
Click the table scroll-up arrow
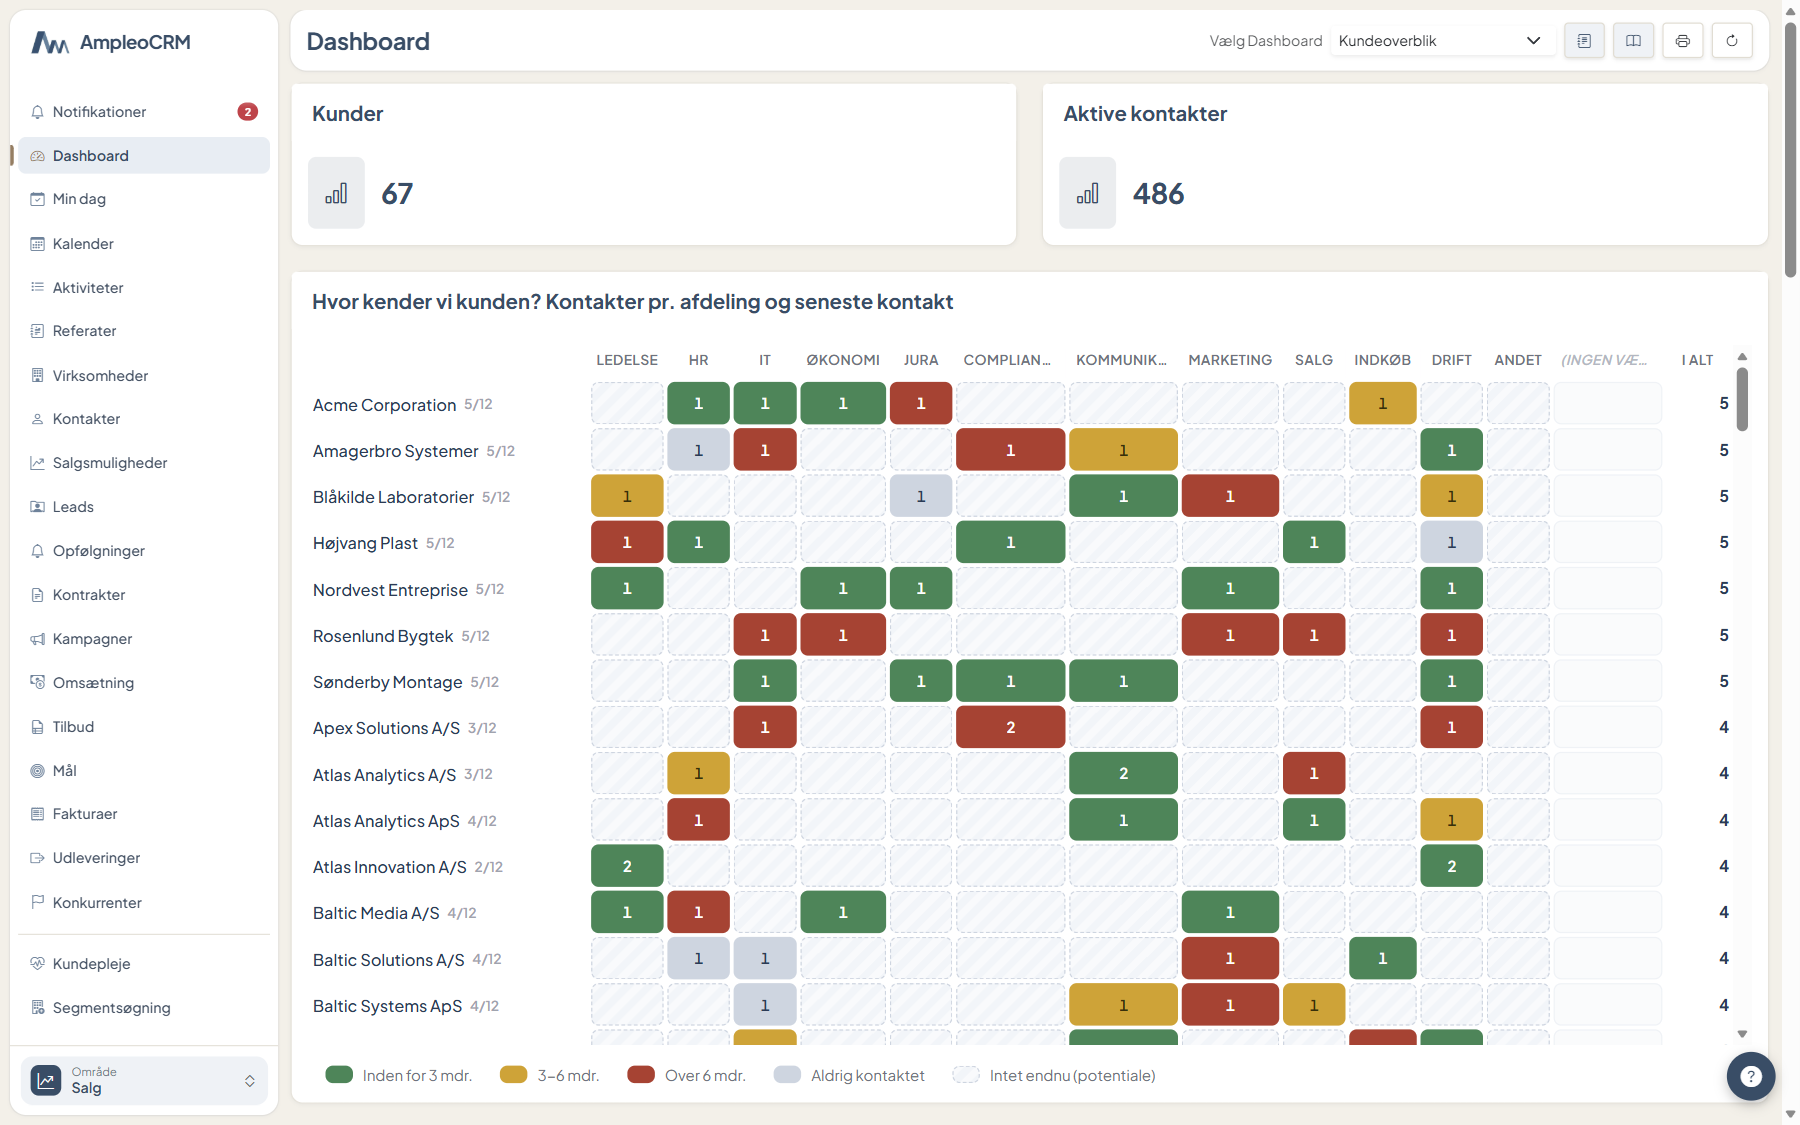1742,357
